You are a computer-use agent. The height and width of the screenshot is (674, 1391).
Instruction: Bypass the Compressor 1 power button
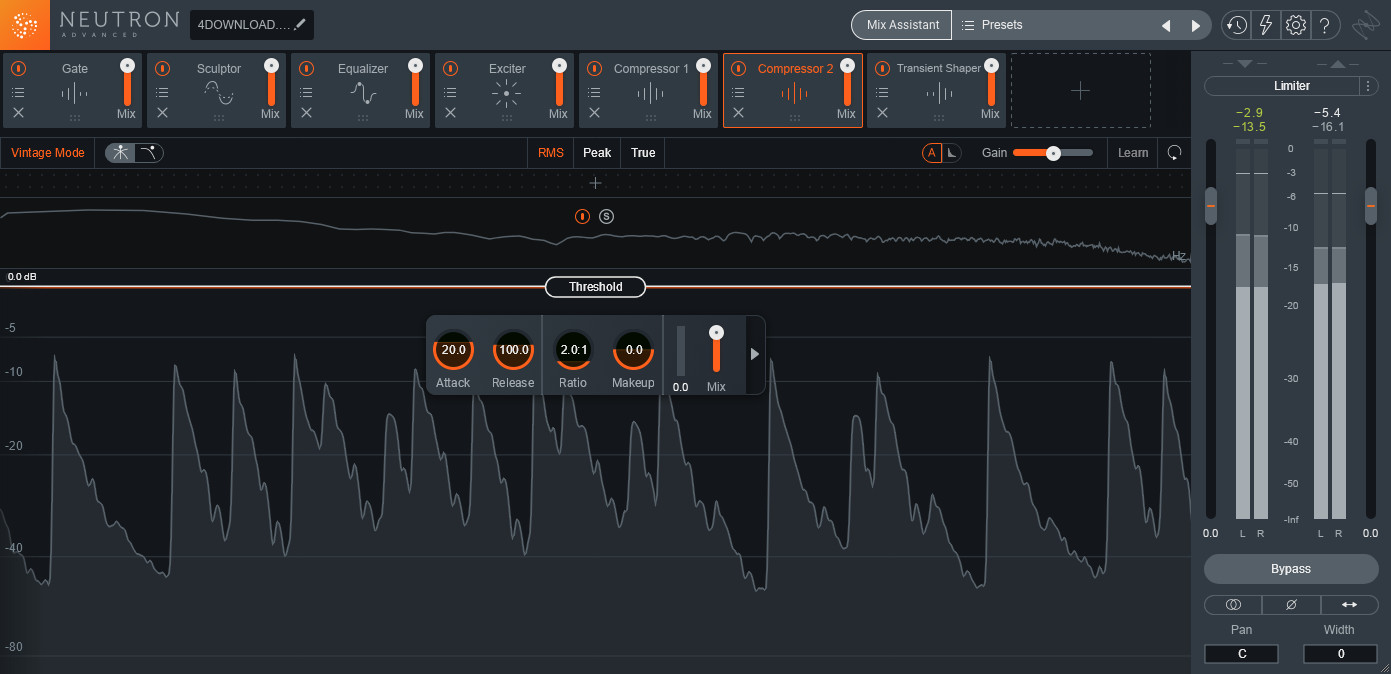(594, 69)
